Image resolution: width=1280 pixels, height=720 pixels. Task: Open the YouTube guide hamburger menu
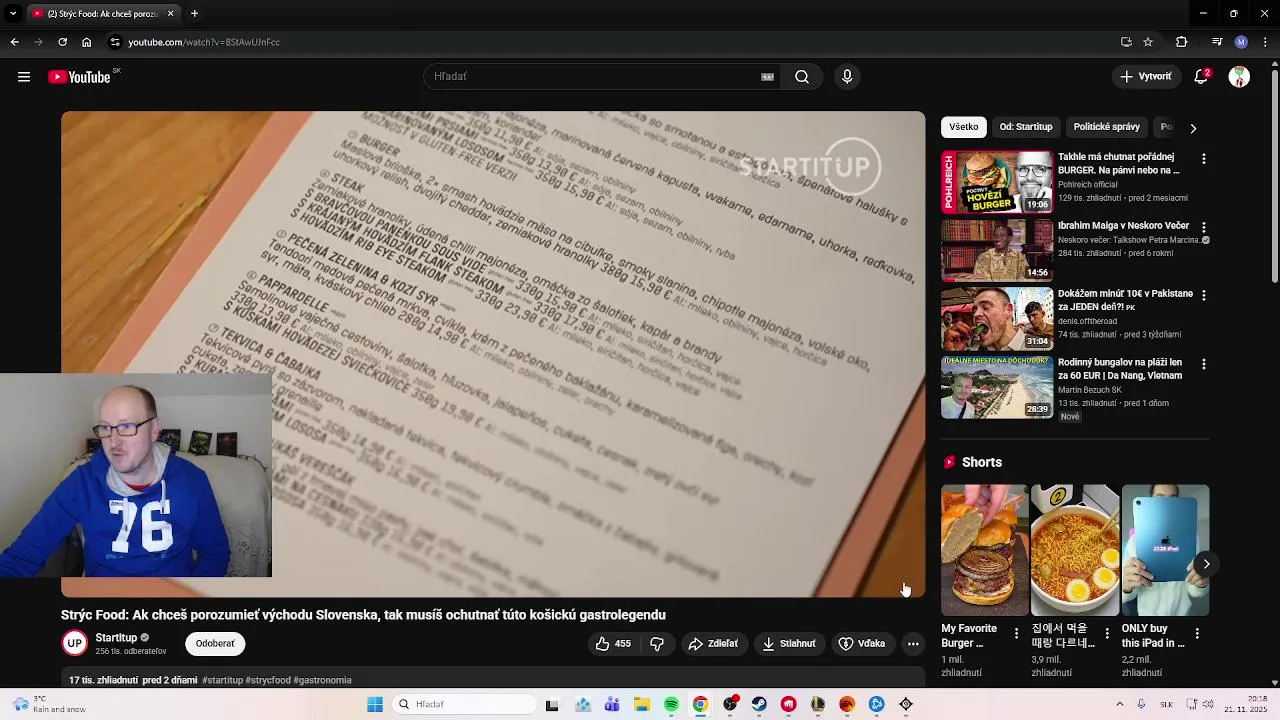[x=24, y=77]
